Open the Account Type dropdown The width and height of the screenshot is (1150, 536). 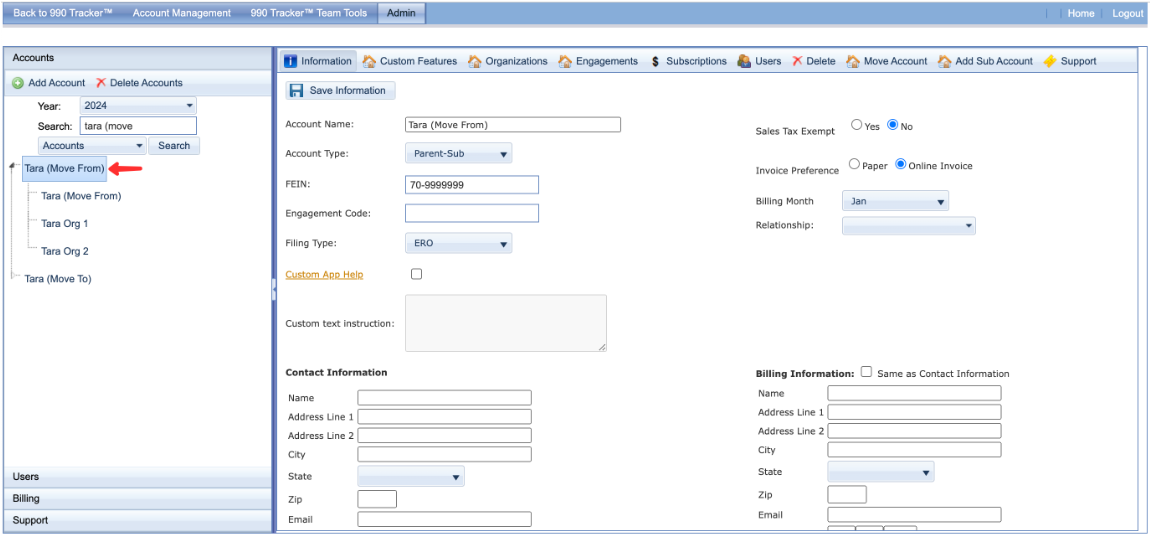(x=459, y=154)
